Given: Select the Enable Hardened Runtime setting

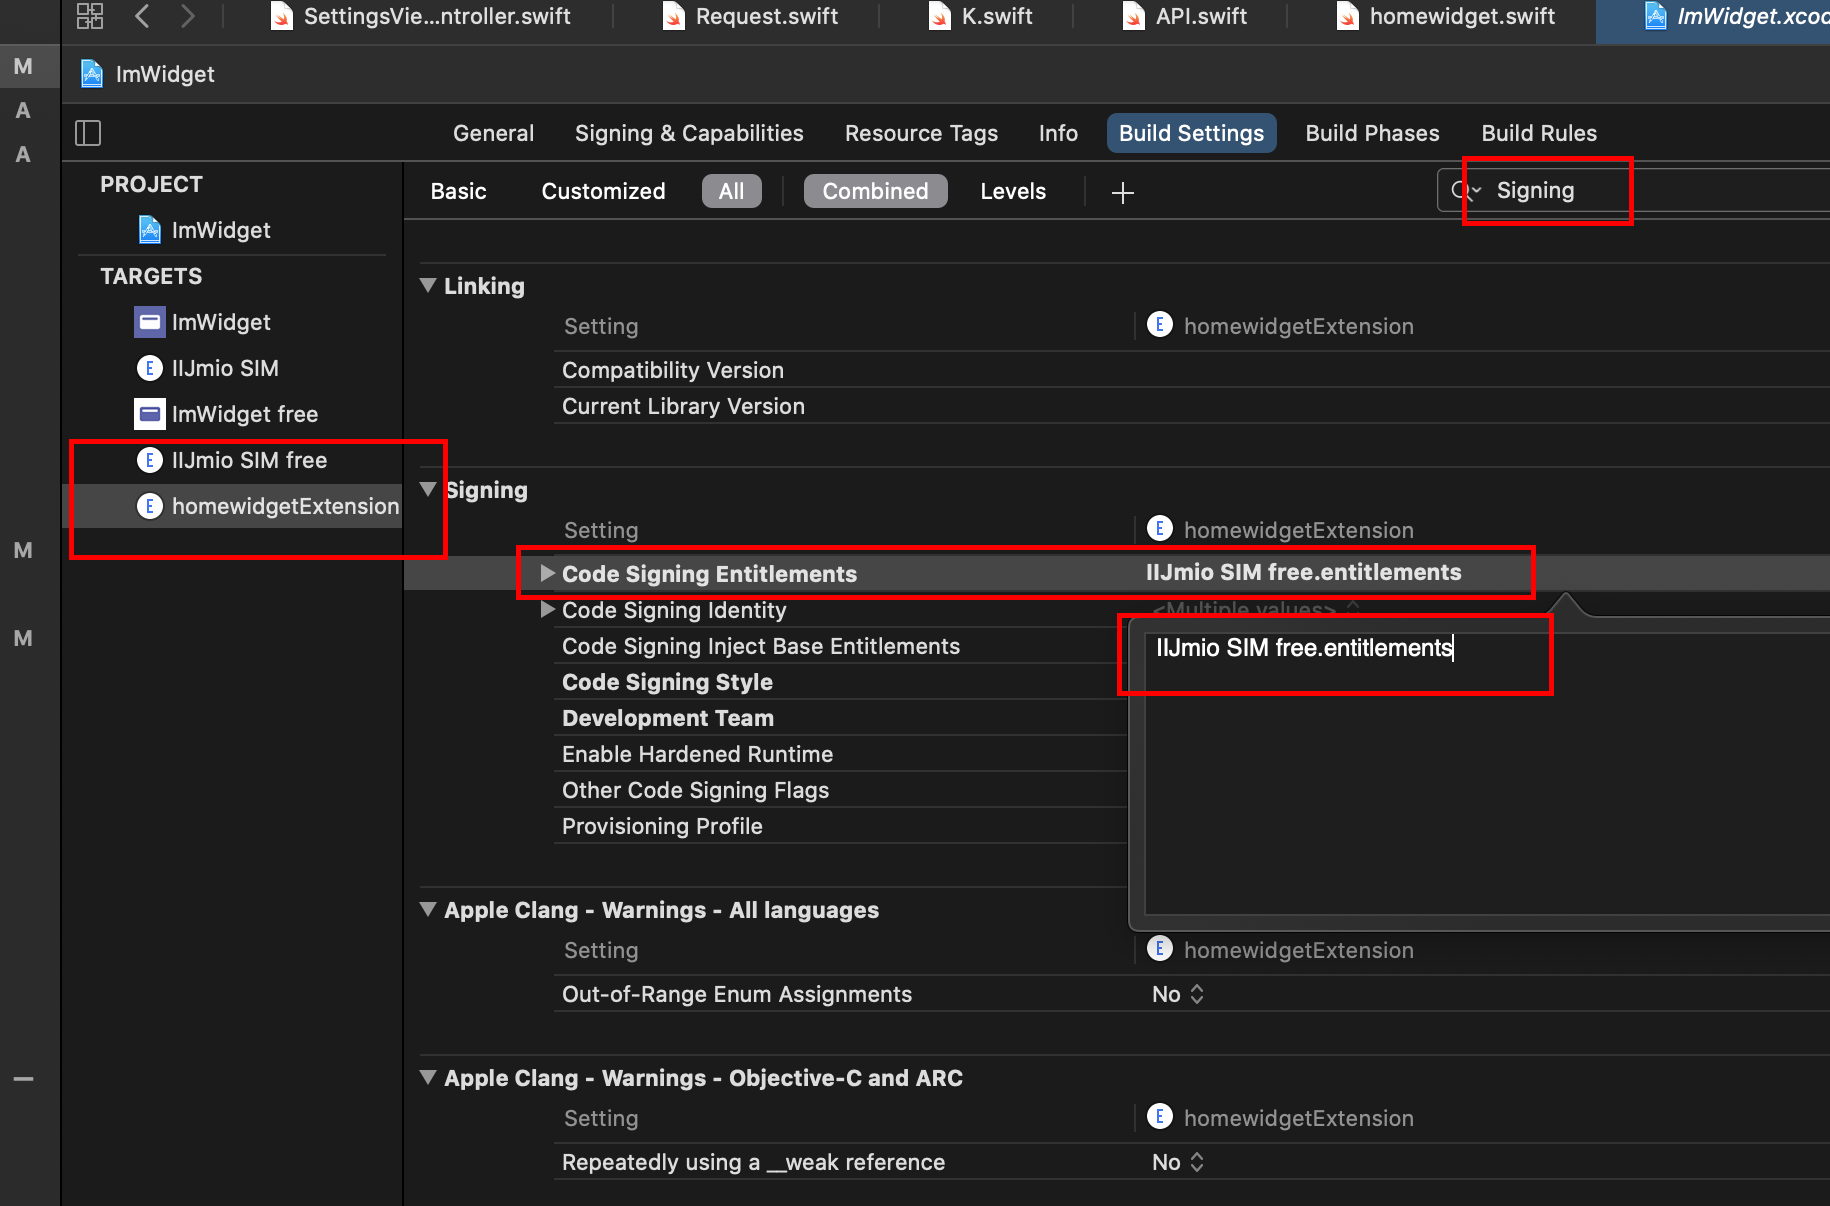Looking at the screenshot, I should [697, 754].
